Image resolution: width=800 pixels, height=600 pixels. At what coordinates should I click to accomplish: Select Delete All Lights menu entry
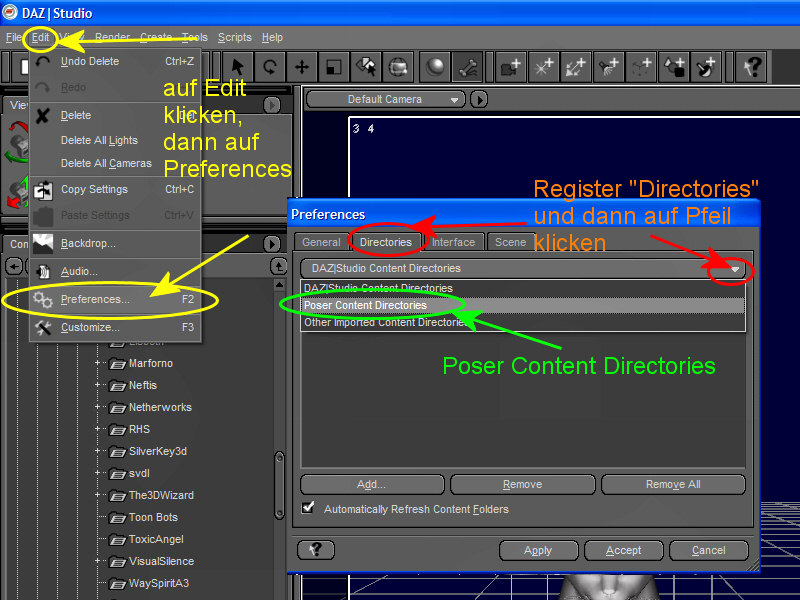click(115, 140)
